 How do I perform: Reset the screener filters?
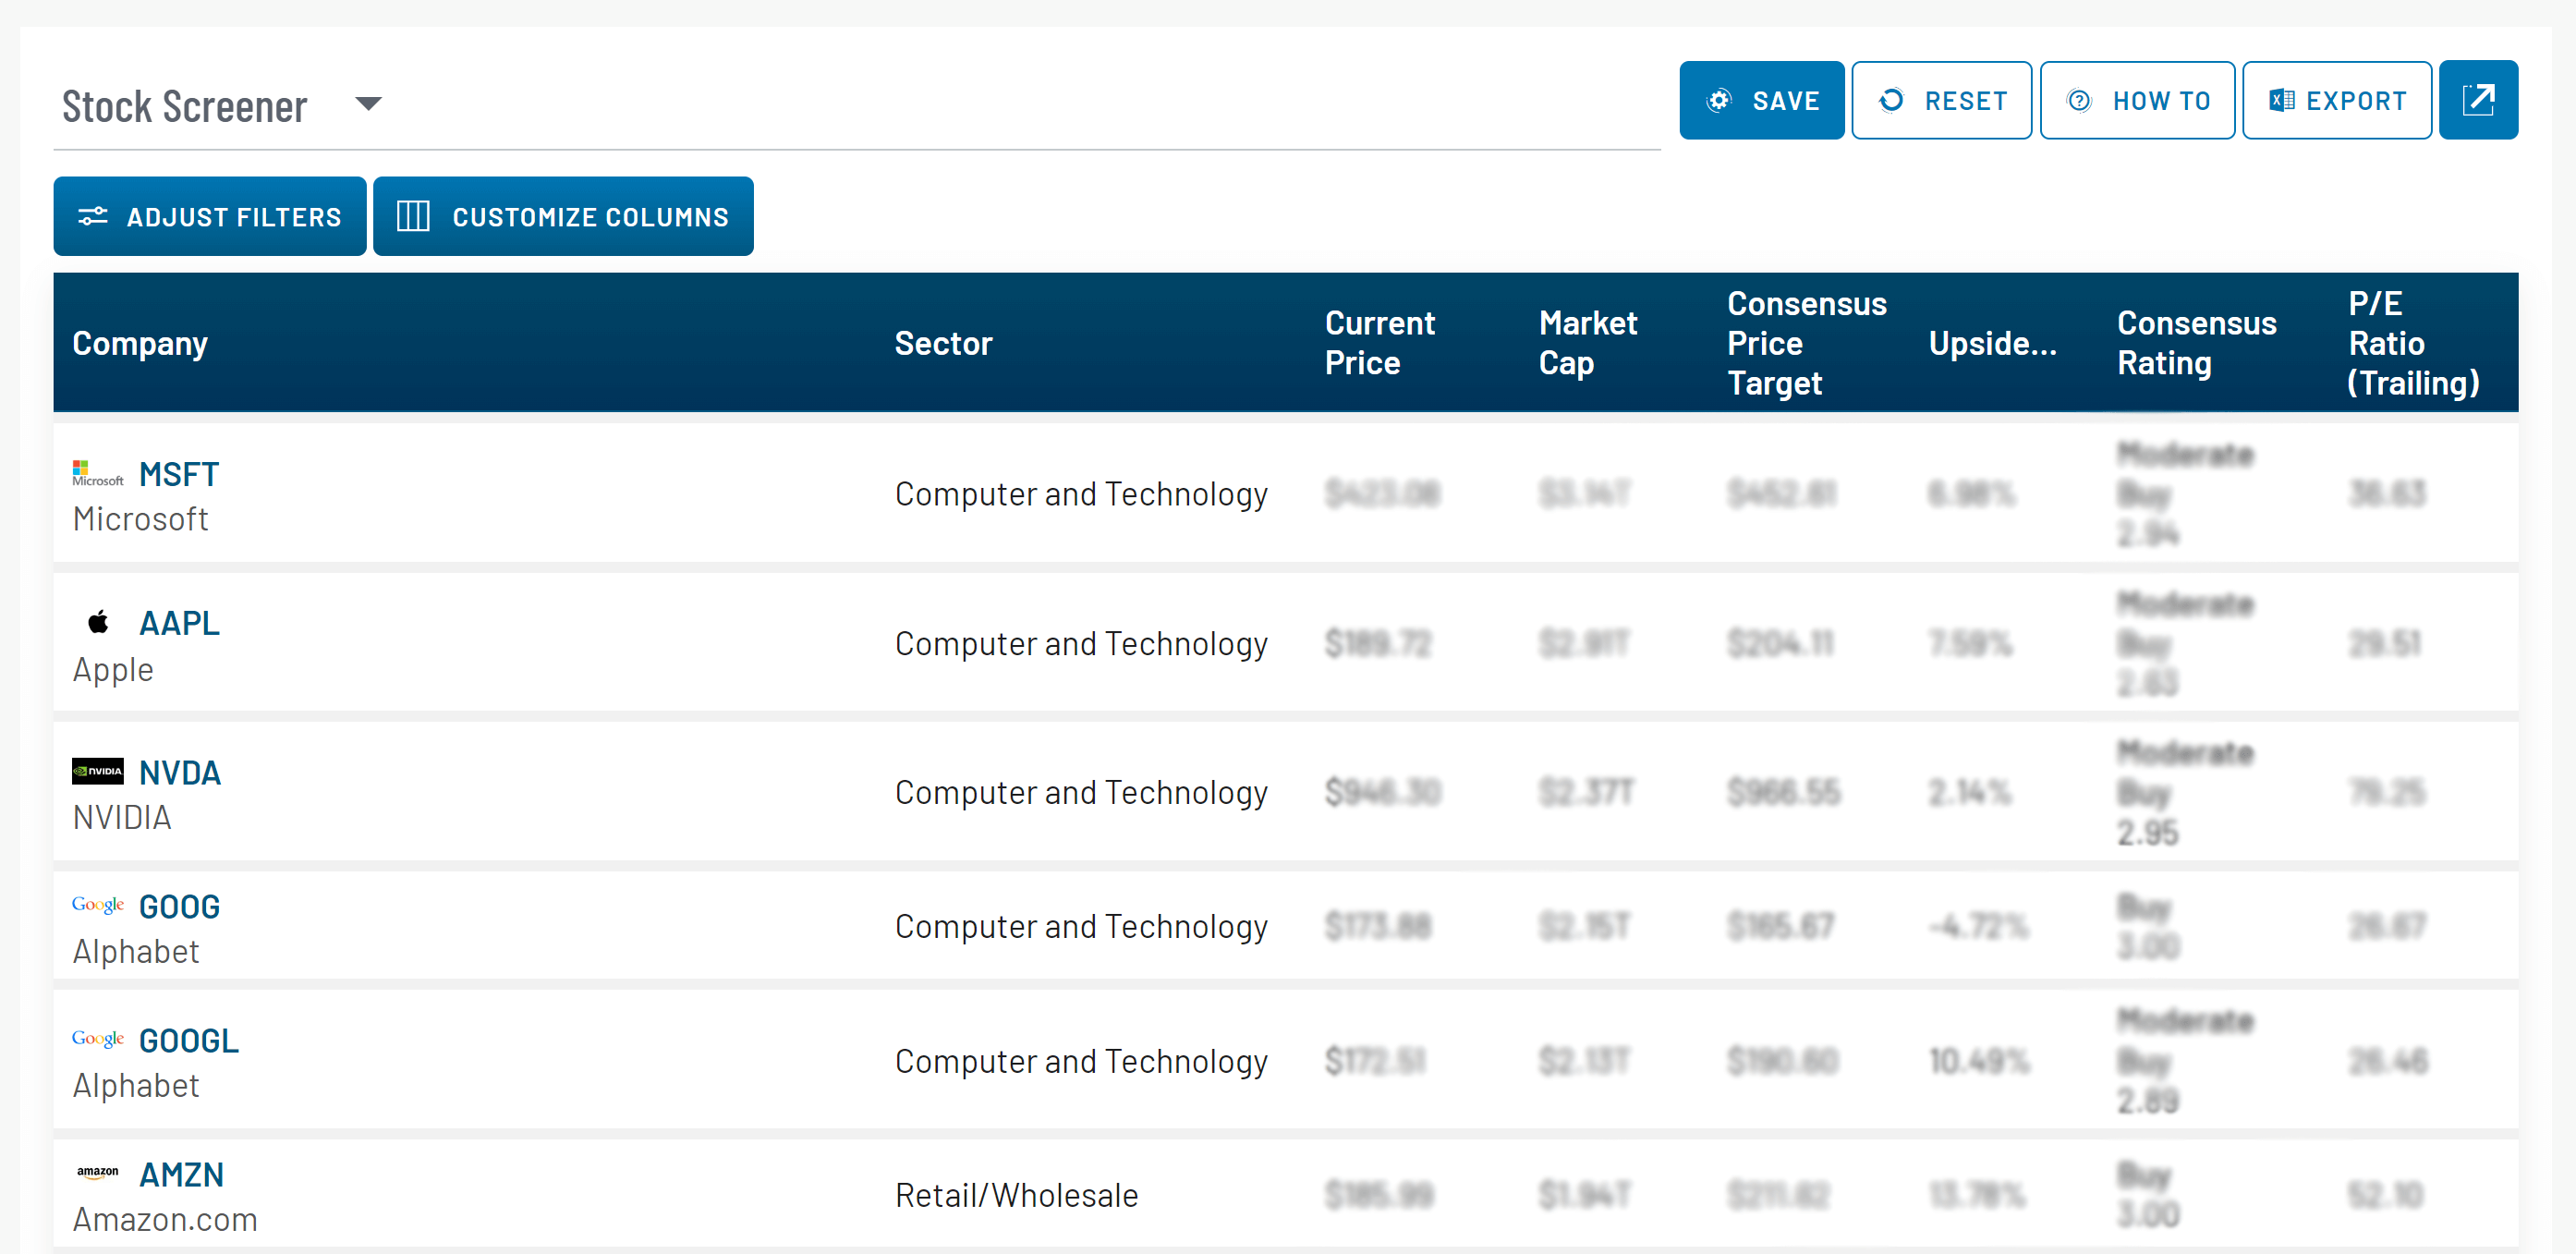pyautogui.click(x=1941, y=100)
